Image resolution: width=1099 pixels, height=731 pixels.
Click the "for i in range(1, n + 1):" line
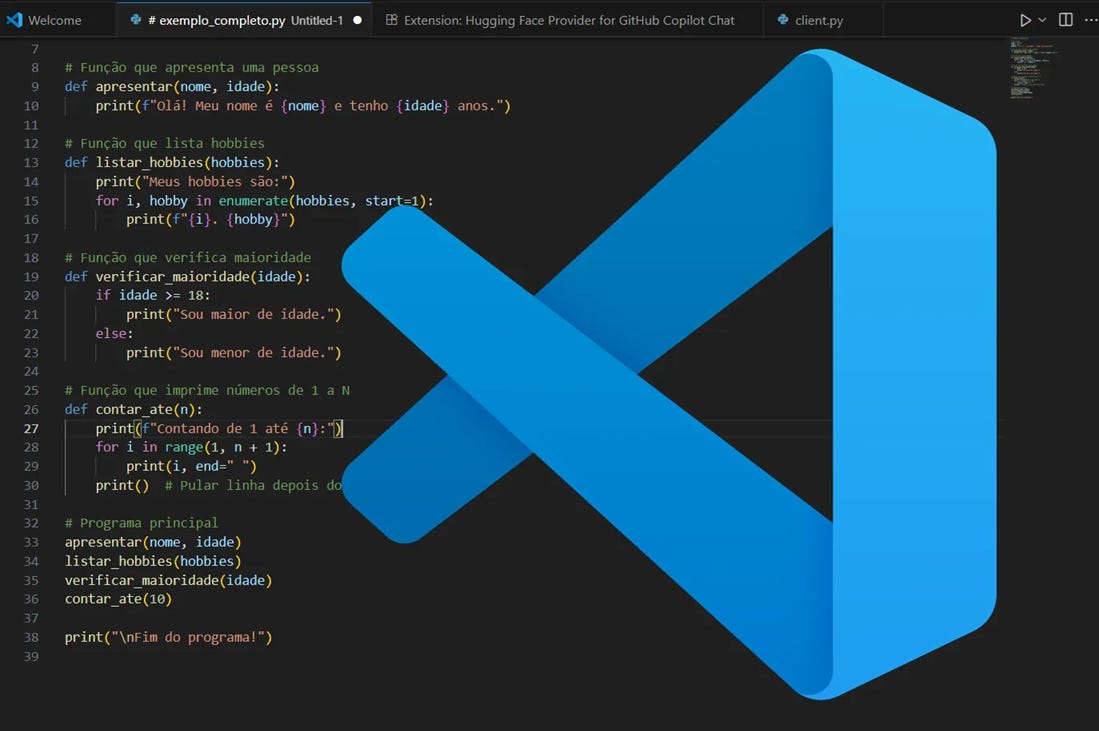191,447
